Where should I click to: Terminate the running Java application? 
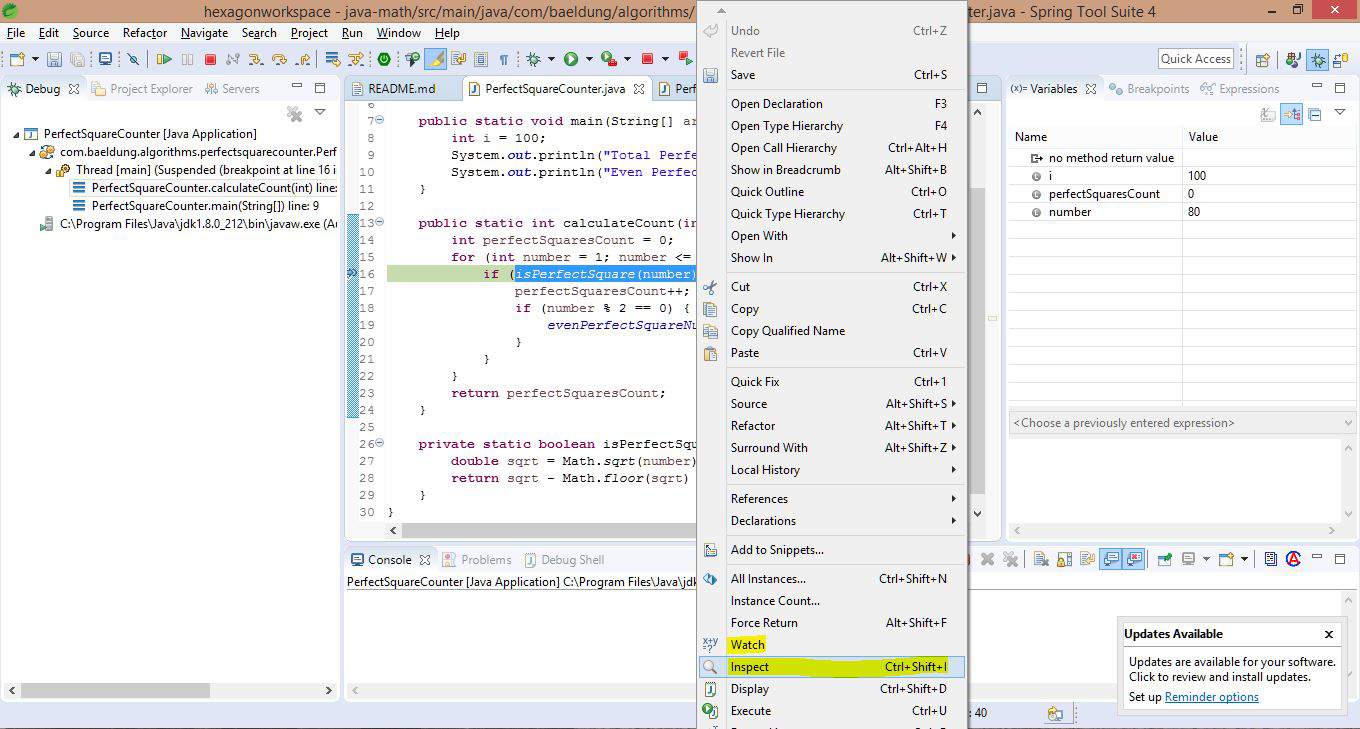[x=211, y=59]
